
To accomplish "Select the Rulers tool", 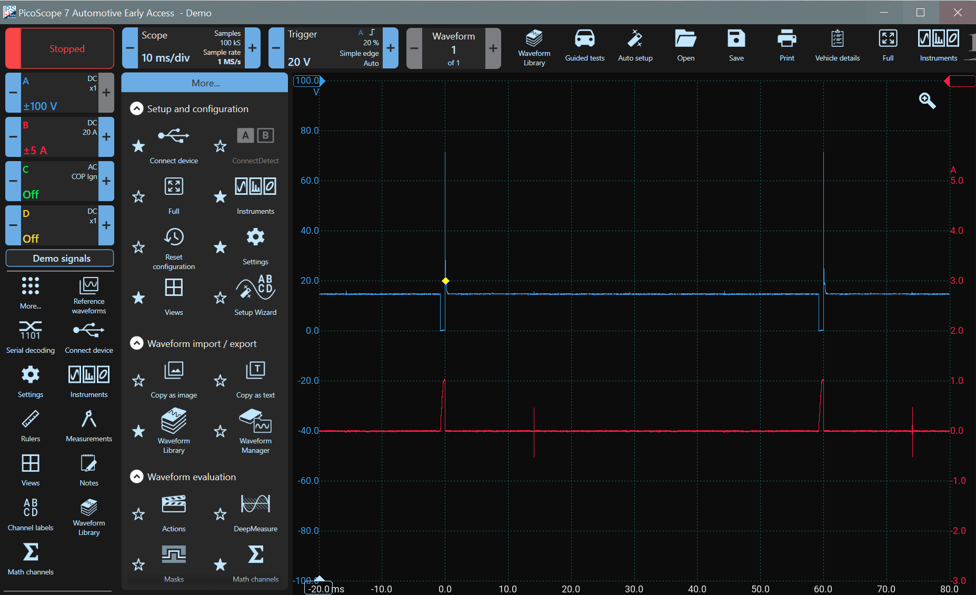I will [x=30, y=425].
